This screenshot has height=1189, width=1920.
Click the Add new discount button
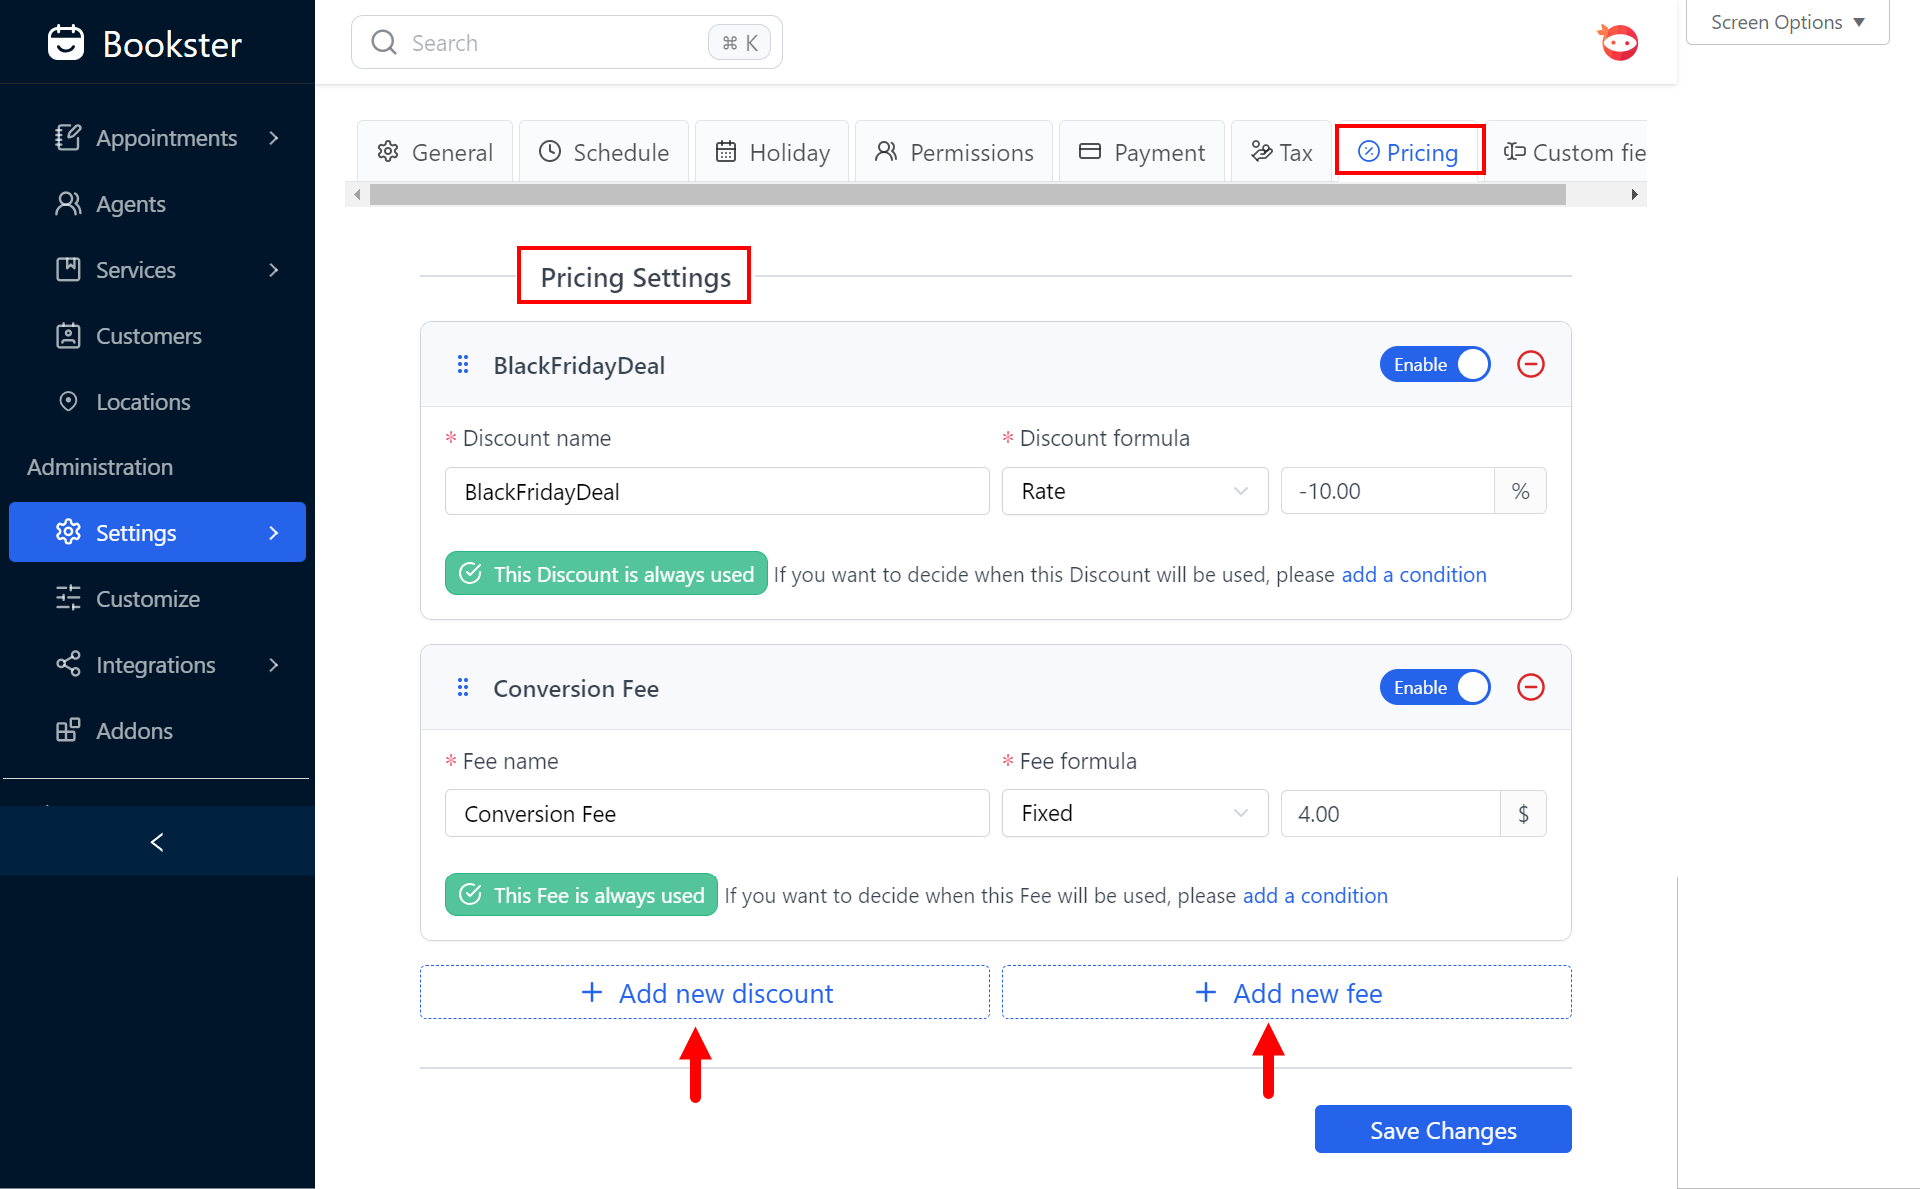pos(705,993)
